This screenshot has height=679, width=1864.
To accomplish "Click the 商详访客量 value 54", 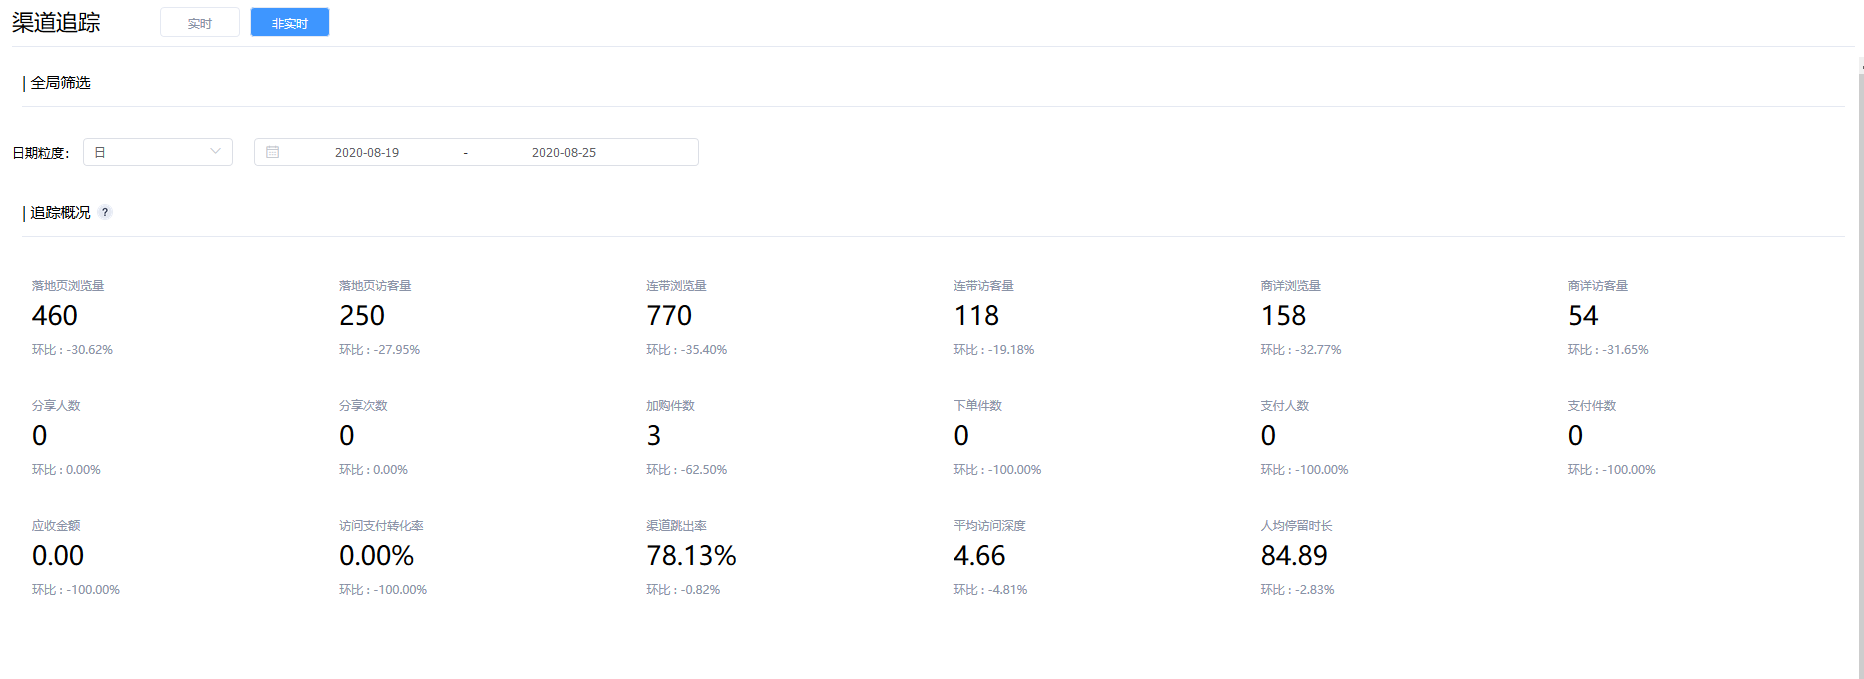I will point(1583,316).
